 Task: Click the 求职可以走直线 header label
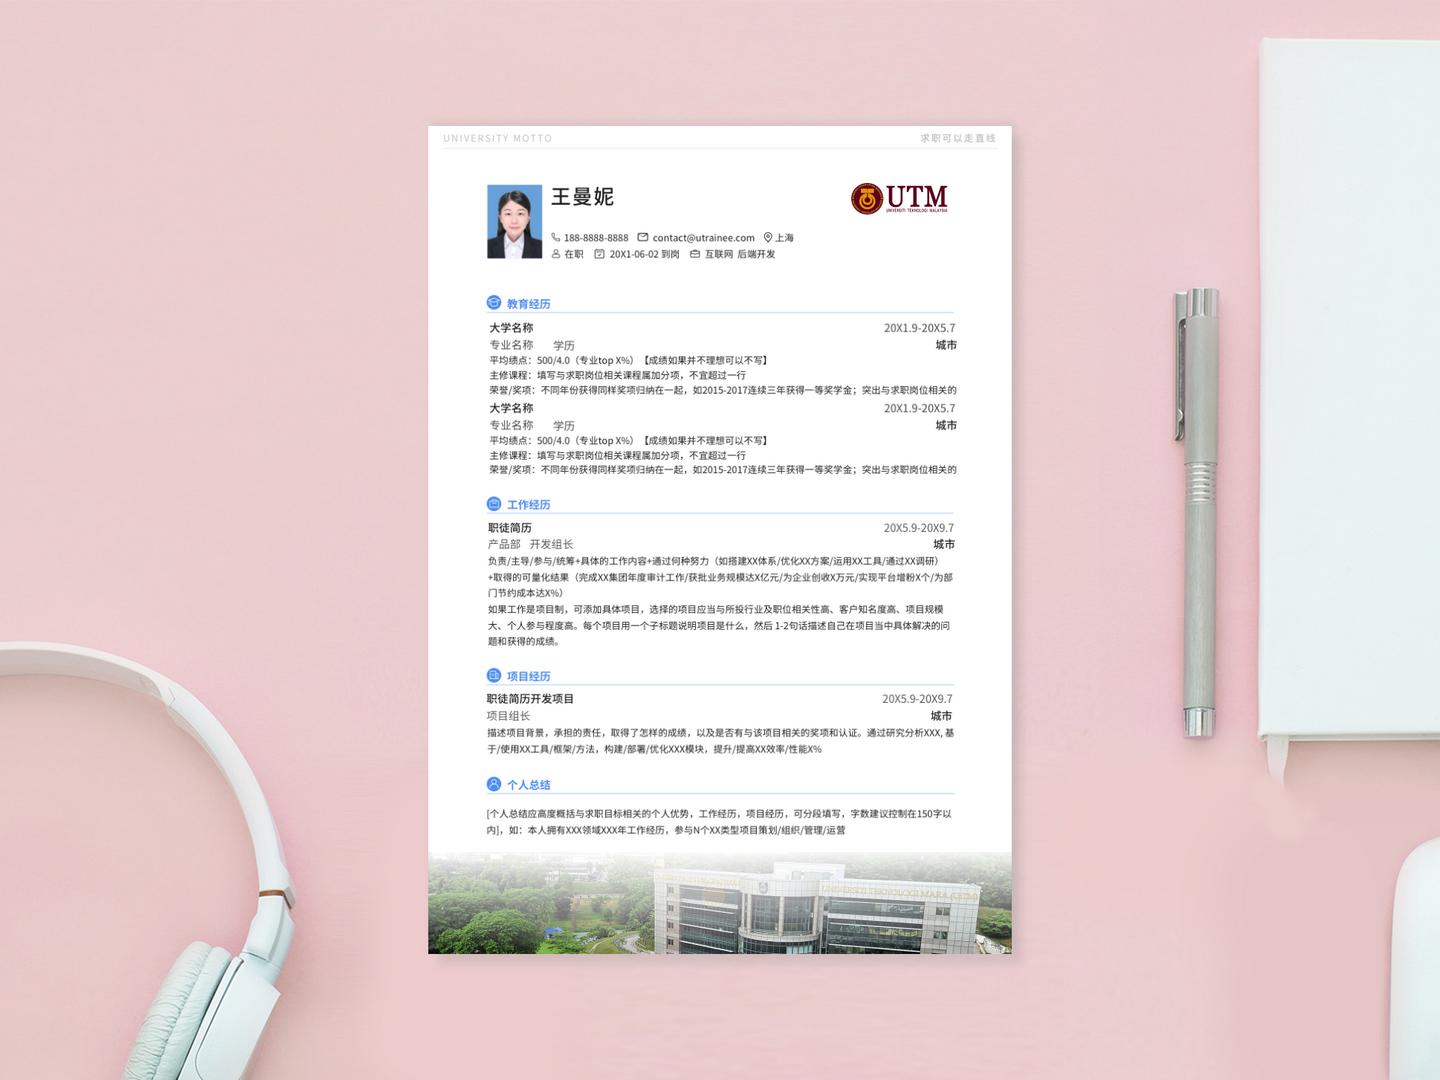(x=958, y=138)
